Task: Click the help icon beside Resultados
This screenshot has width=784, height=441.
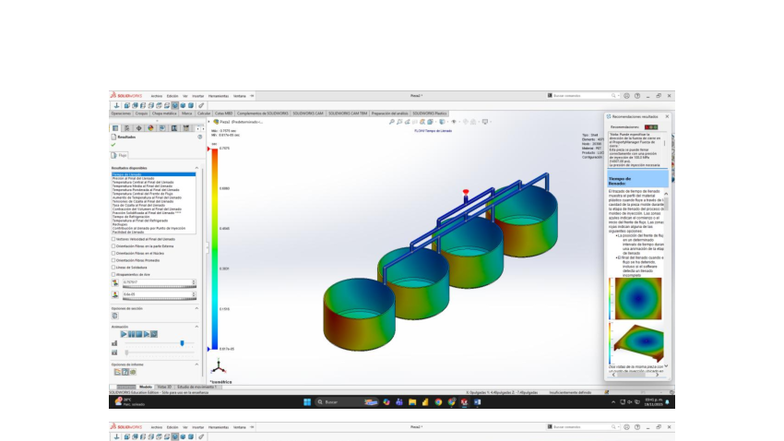Action: tap(200, 136)
